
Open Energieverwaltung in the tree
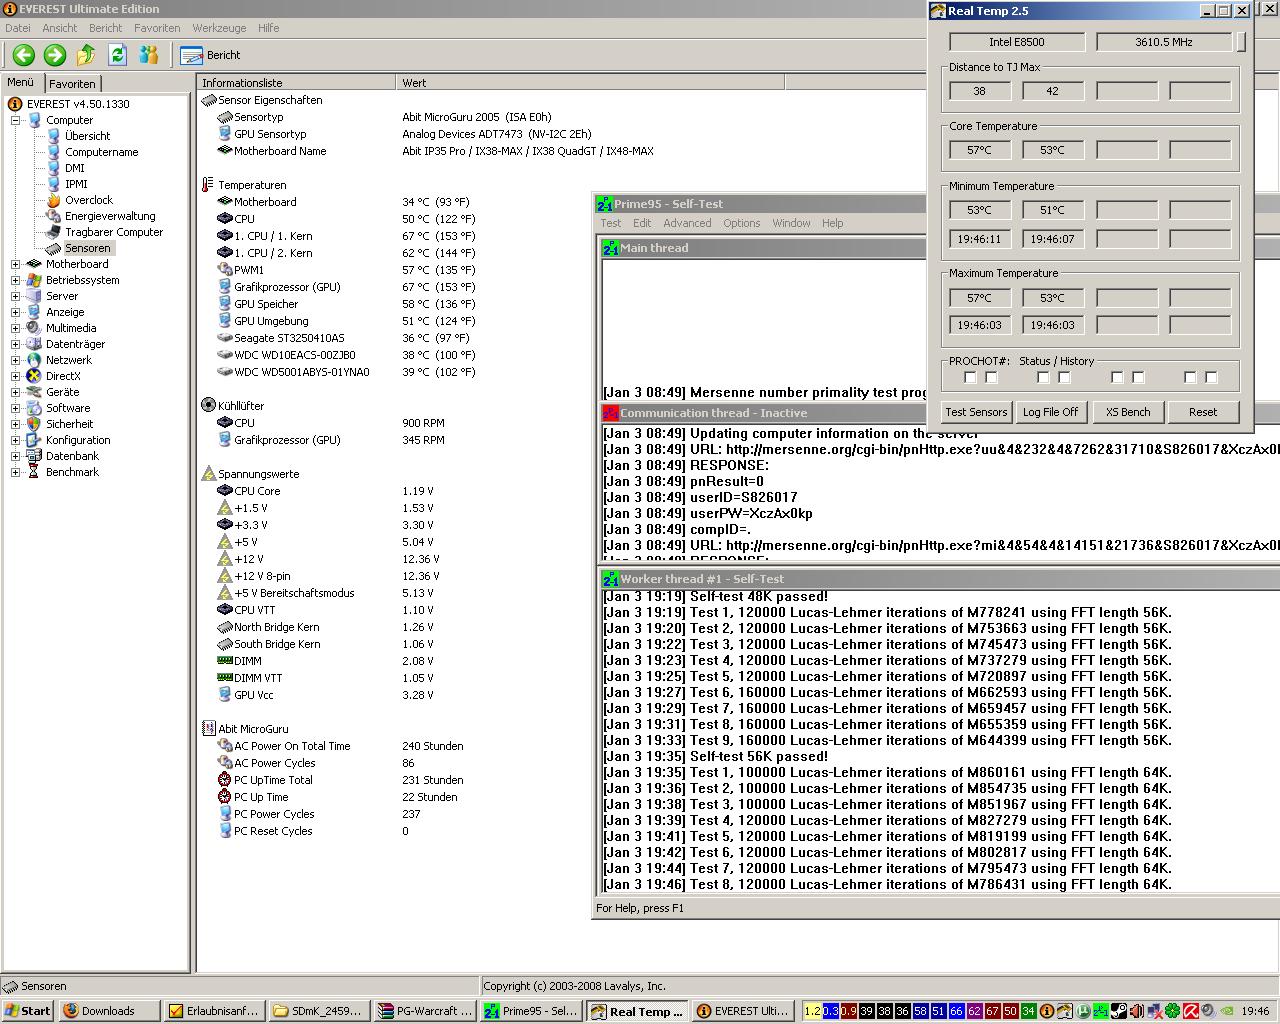[x=110, y=216]
